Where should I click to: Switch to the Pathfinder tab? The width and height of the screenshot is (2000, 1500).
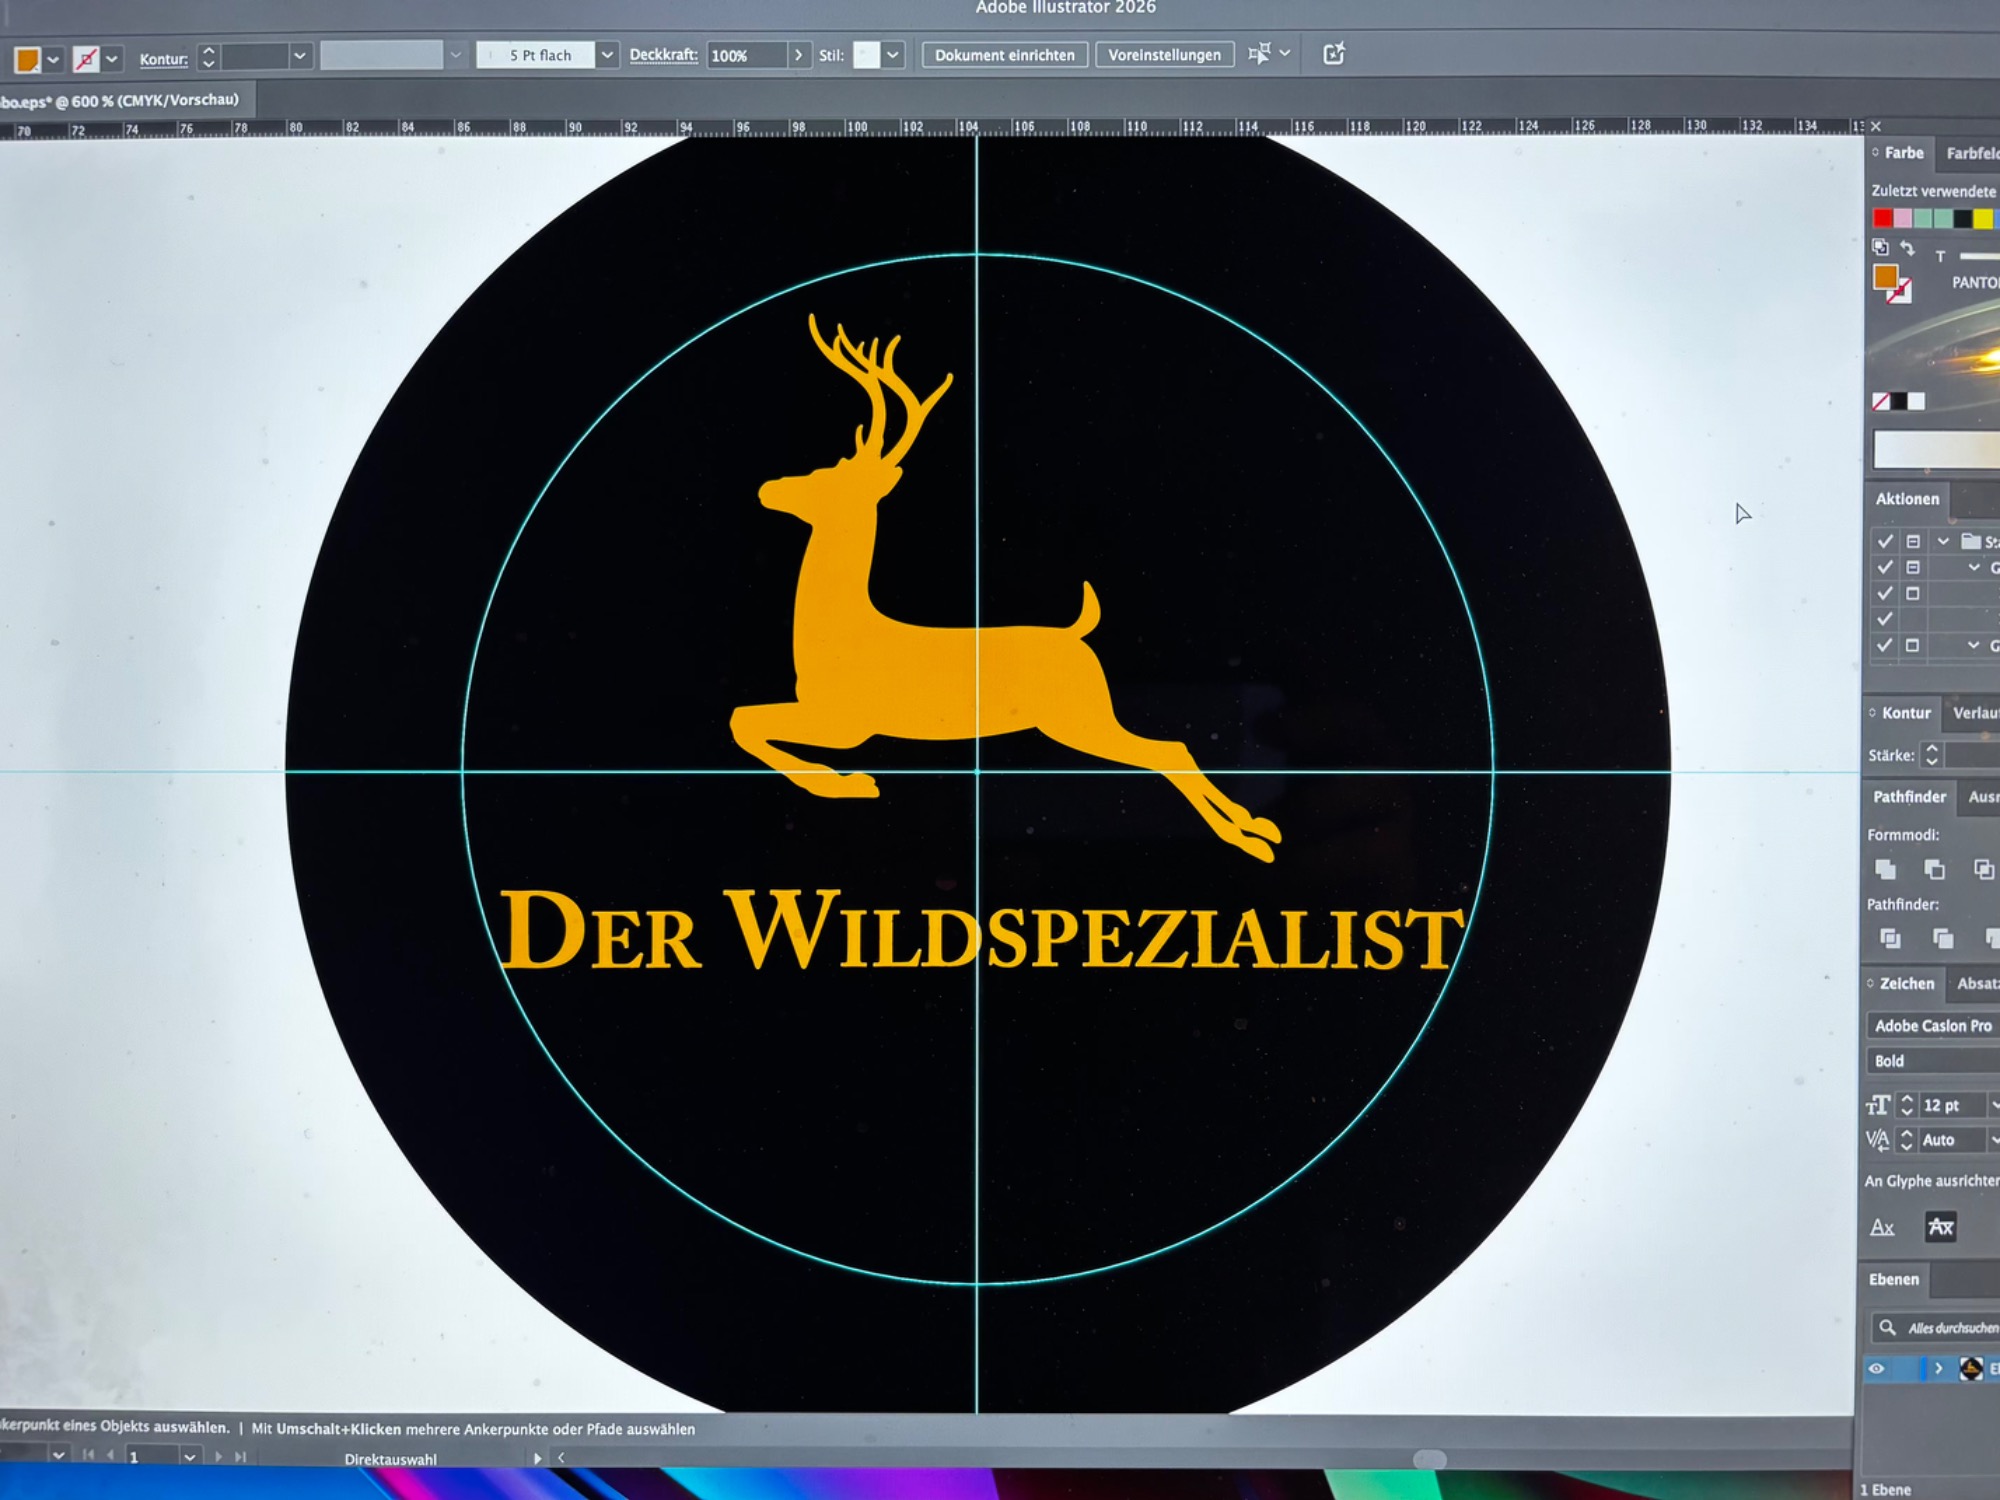[1909, 797]
